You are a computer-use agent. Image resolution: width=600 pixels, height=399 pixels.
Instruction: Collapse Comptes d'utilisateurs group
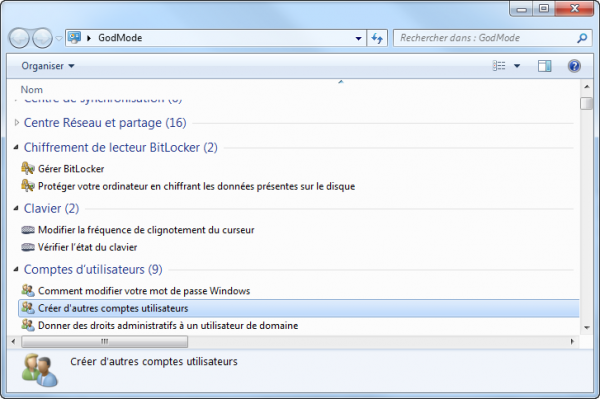coord(16,269)
